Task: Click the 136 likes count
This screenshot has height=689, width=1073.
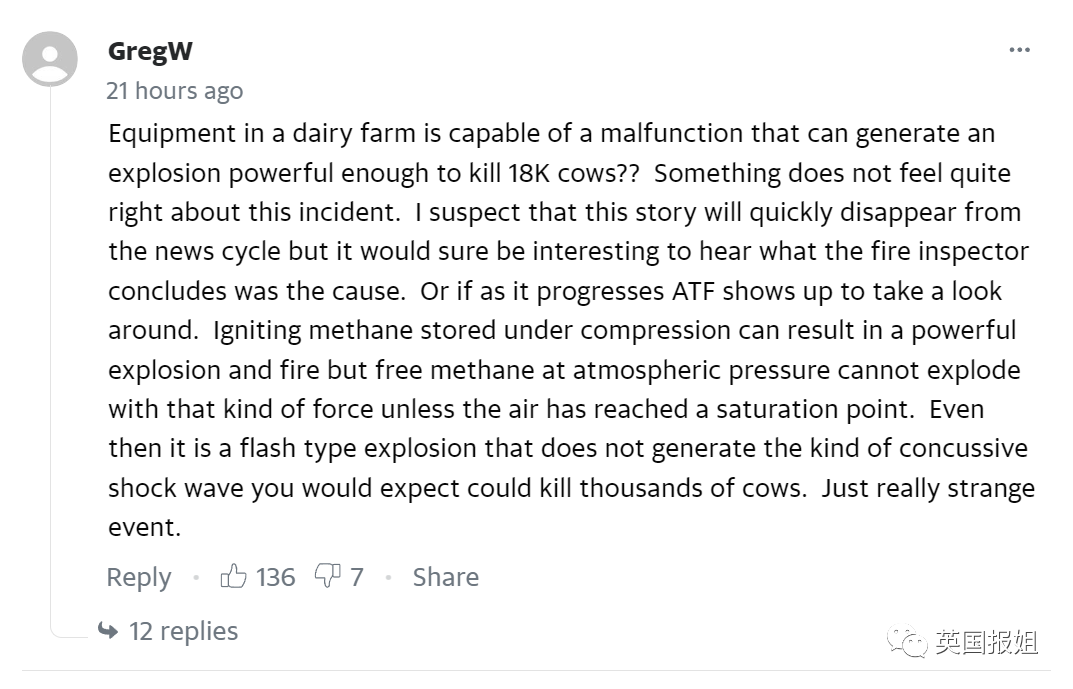Action: tap(275, 577)
